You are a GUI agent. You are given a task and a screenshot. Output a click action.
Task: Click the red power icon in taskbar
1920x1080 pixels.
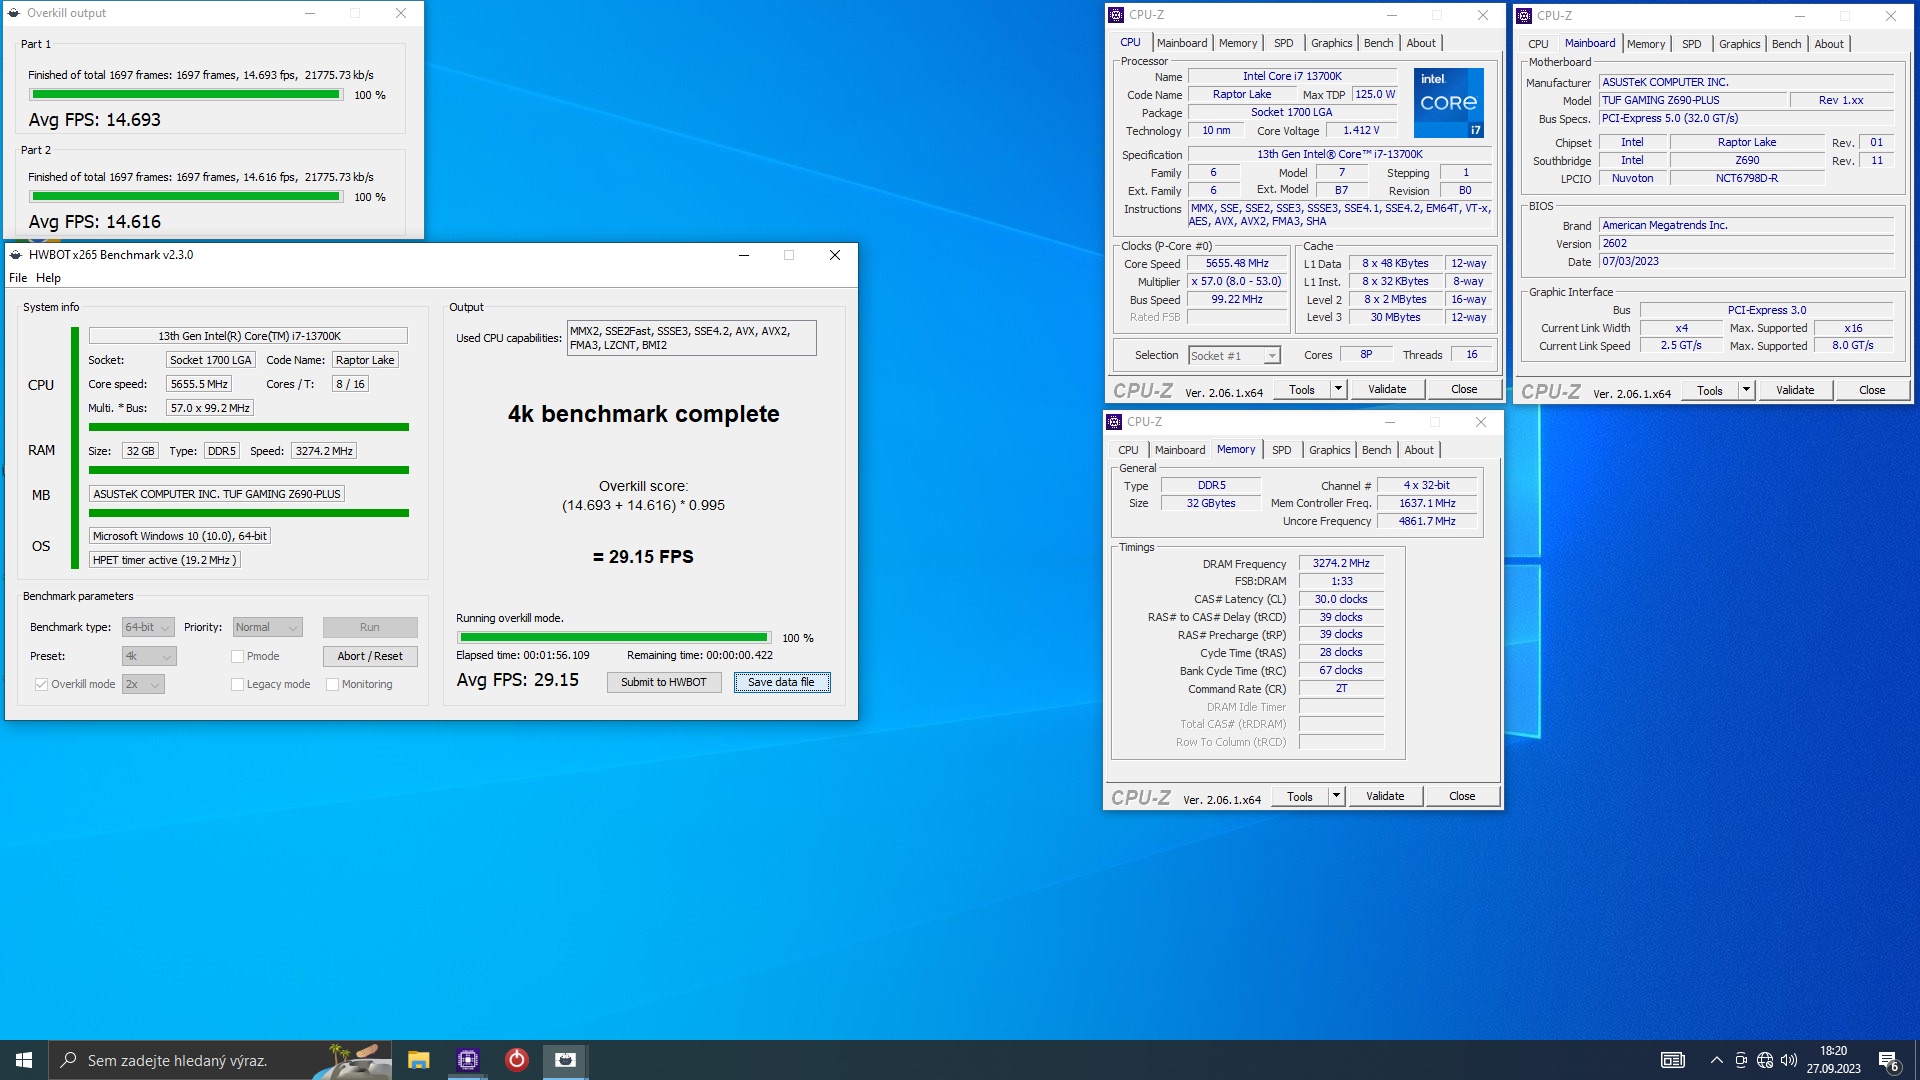pyautogui.click(x=516, y=1060)
